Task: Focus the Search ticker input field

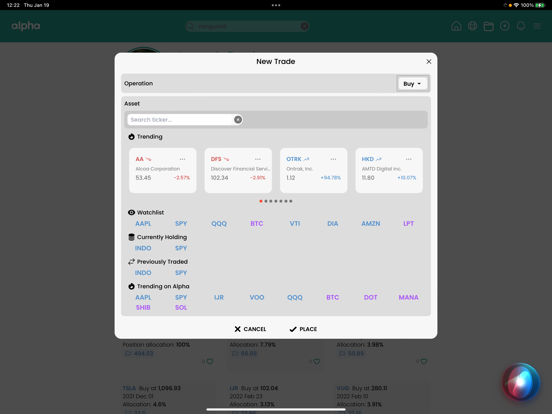Action: click(x=180, y=120)
